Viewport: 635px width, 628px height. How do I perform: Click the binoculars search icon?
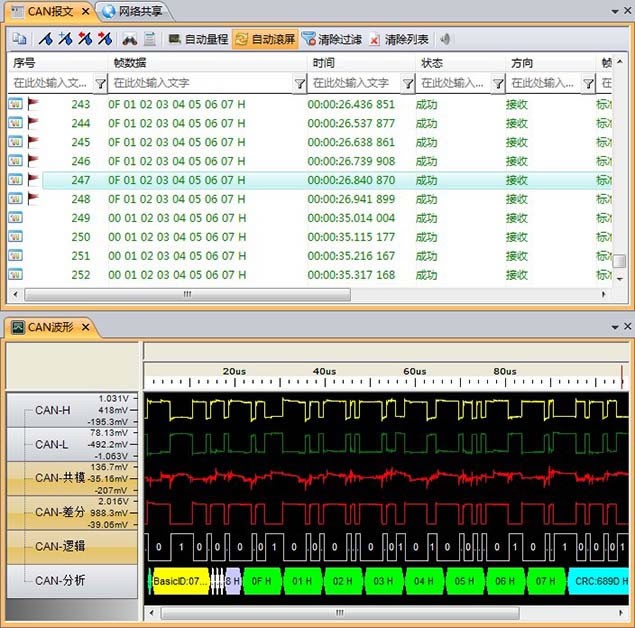[129, 40]
